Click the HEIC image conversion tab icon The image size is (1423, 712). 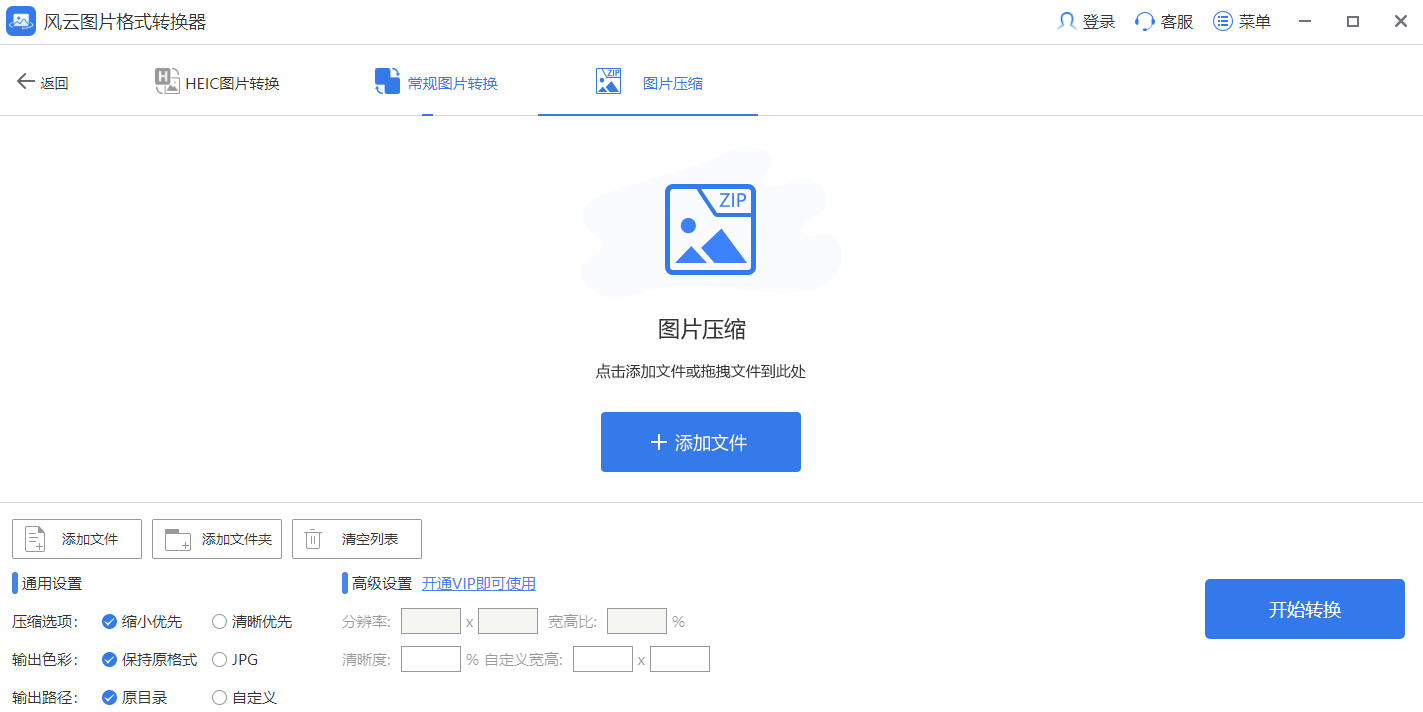[166, 80]
